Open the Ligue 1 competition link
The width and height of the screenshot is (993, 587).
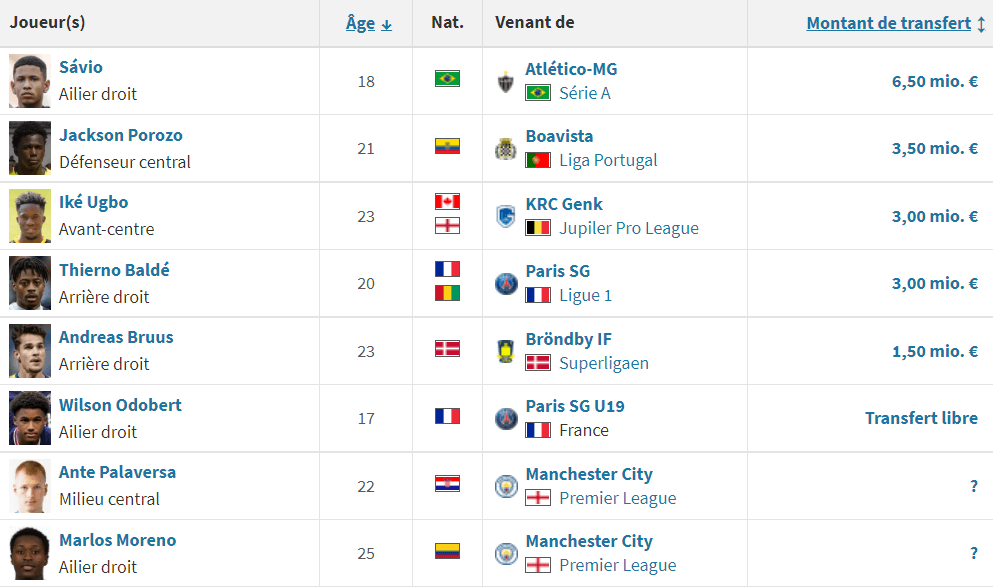(x=585, y=295)
